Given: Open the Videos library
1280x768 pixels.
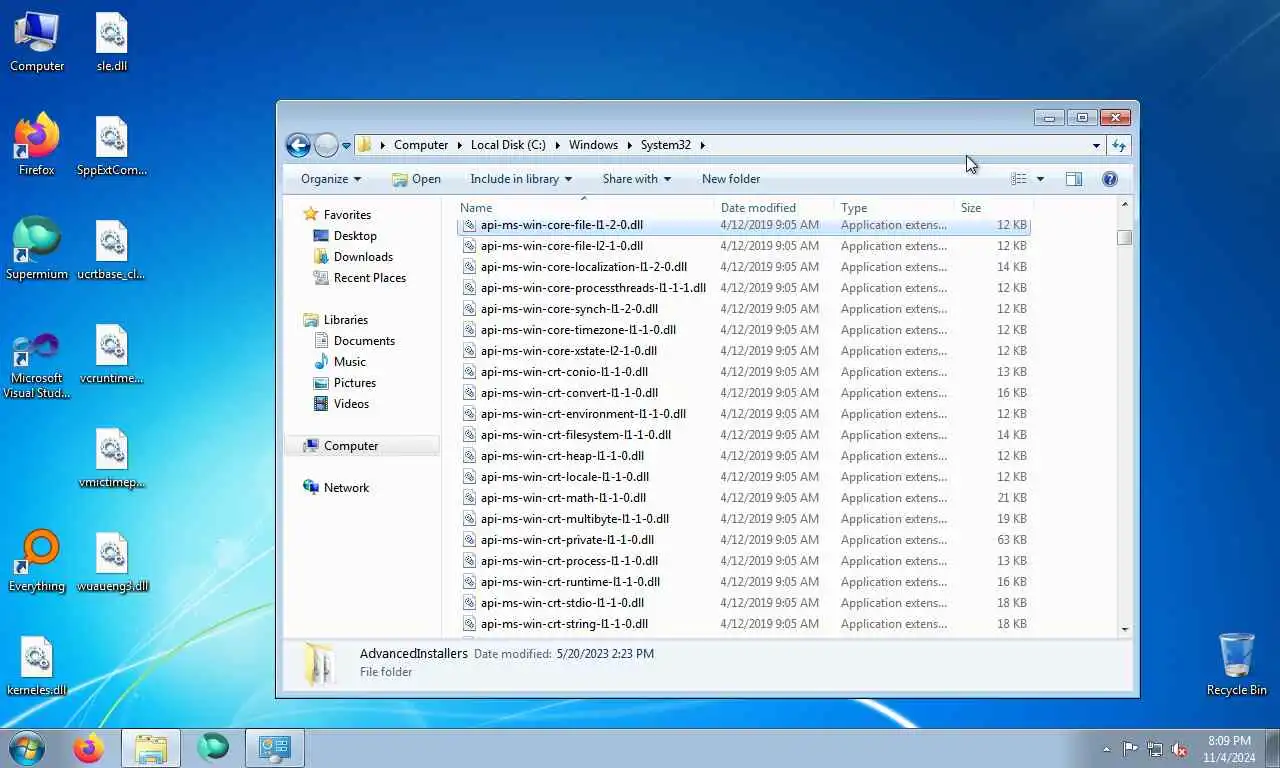Looking at the screenshot, I should (x=351, y=404).
